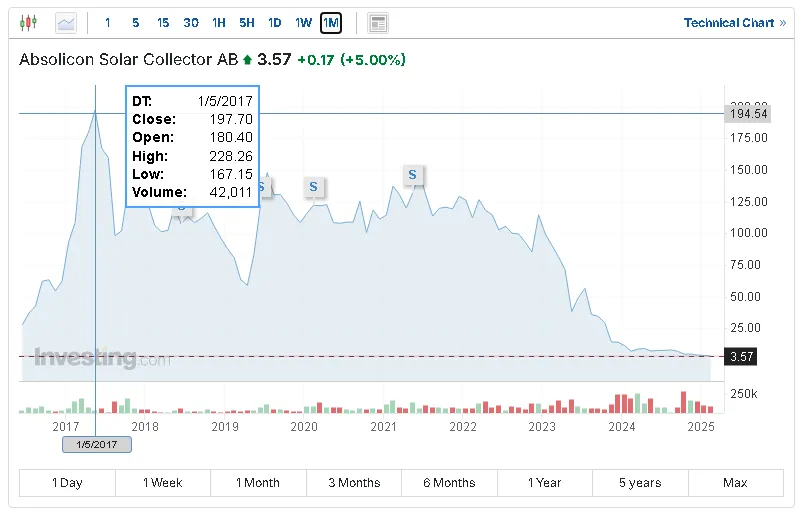Click the 194.54 crosshair price label
Screen dimensions: 804x515
[x=748, y=114]
